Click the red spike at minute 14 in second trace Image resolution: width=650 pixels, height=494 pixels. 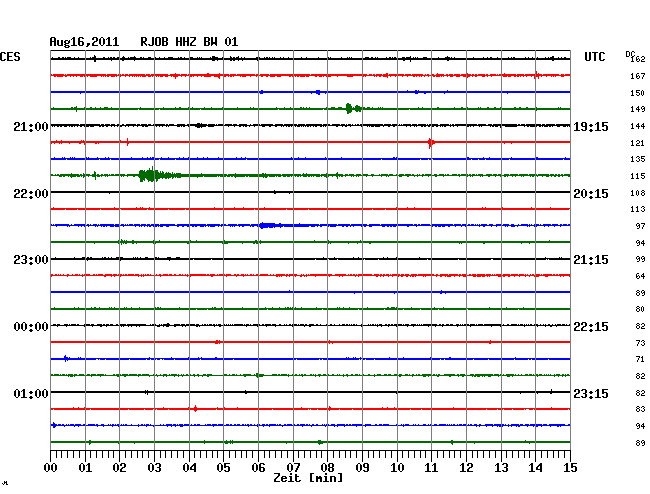537,75
